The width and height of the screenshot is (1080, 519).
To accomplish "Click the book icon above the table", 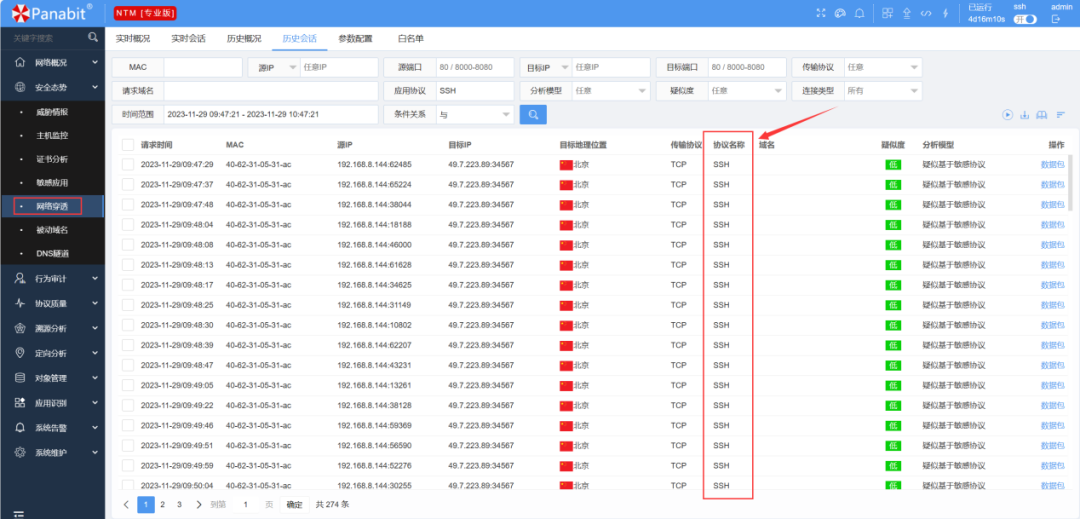I will coord(1041,115).
